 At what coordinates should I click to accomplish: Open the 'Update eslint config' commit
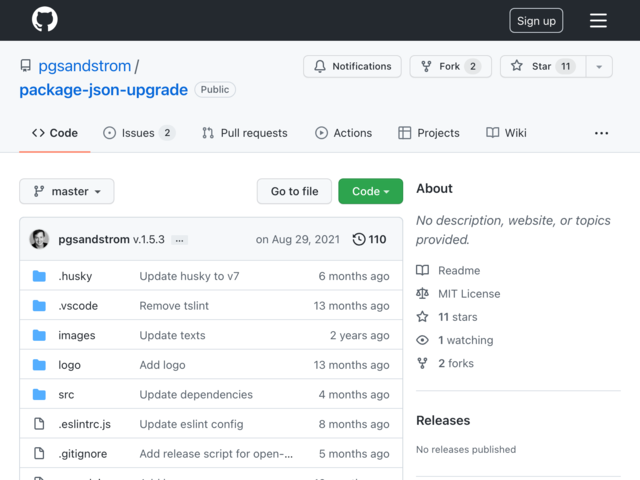[191, 424]
